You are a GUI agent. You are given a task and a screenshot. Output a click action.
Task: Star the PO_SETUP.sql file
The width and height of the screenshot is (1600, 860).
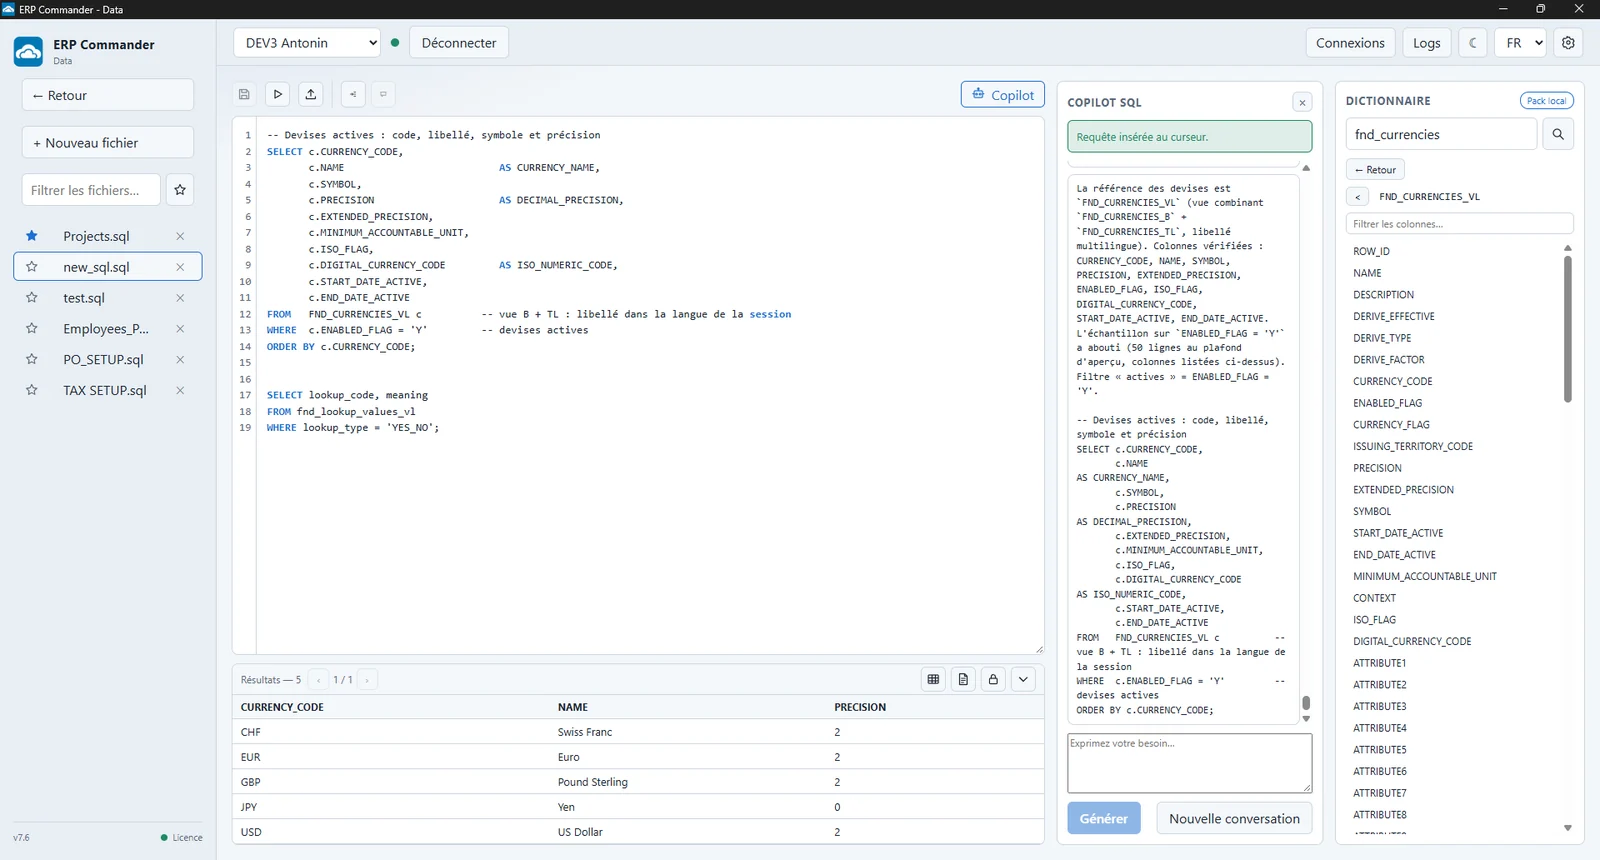tap(32, 359)
